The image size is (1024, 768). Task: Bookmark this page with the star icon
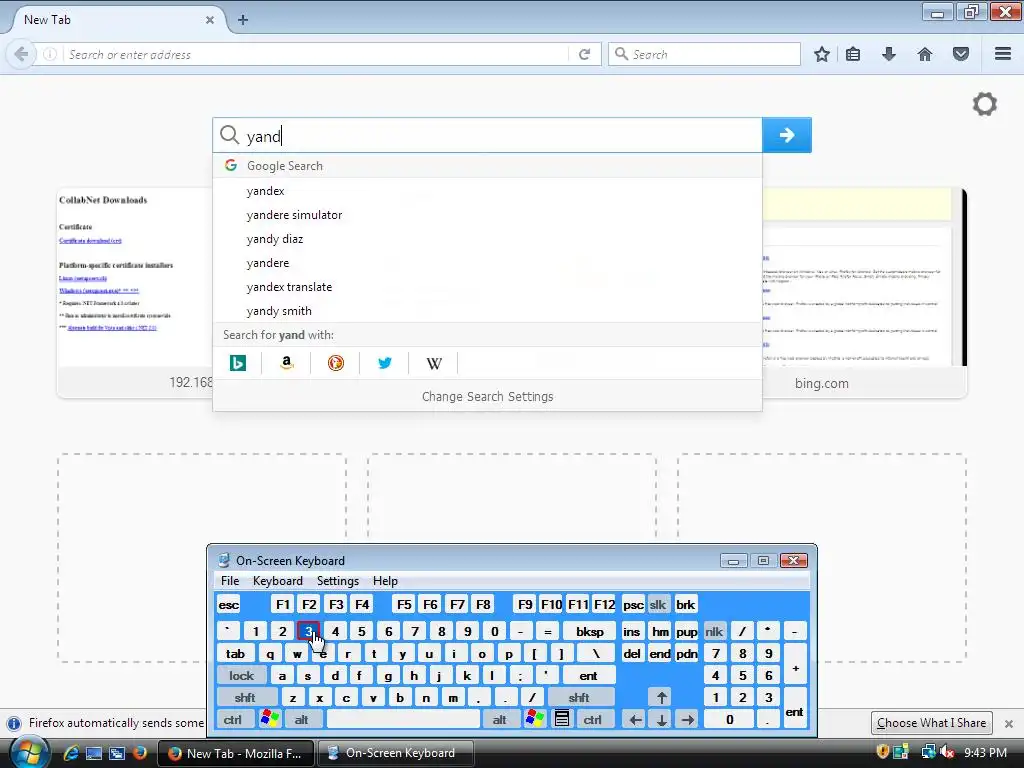click(x=822, y=54)
